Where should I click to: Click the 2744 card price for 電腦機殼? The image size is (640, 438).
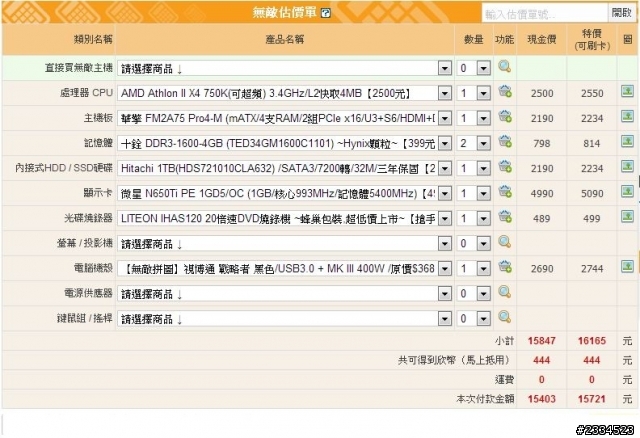click(x=592, y=269)
